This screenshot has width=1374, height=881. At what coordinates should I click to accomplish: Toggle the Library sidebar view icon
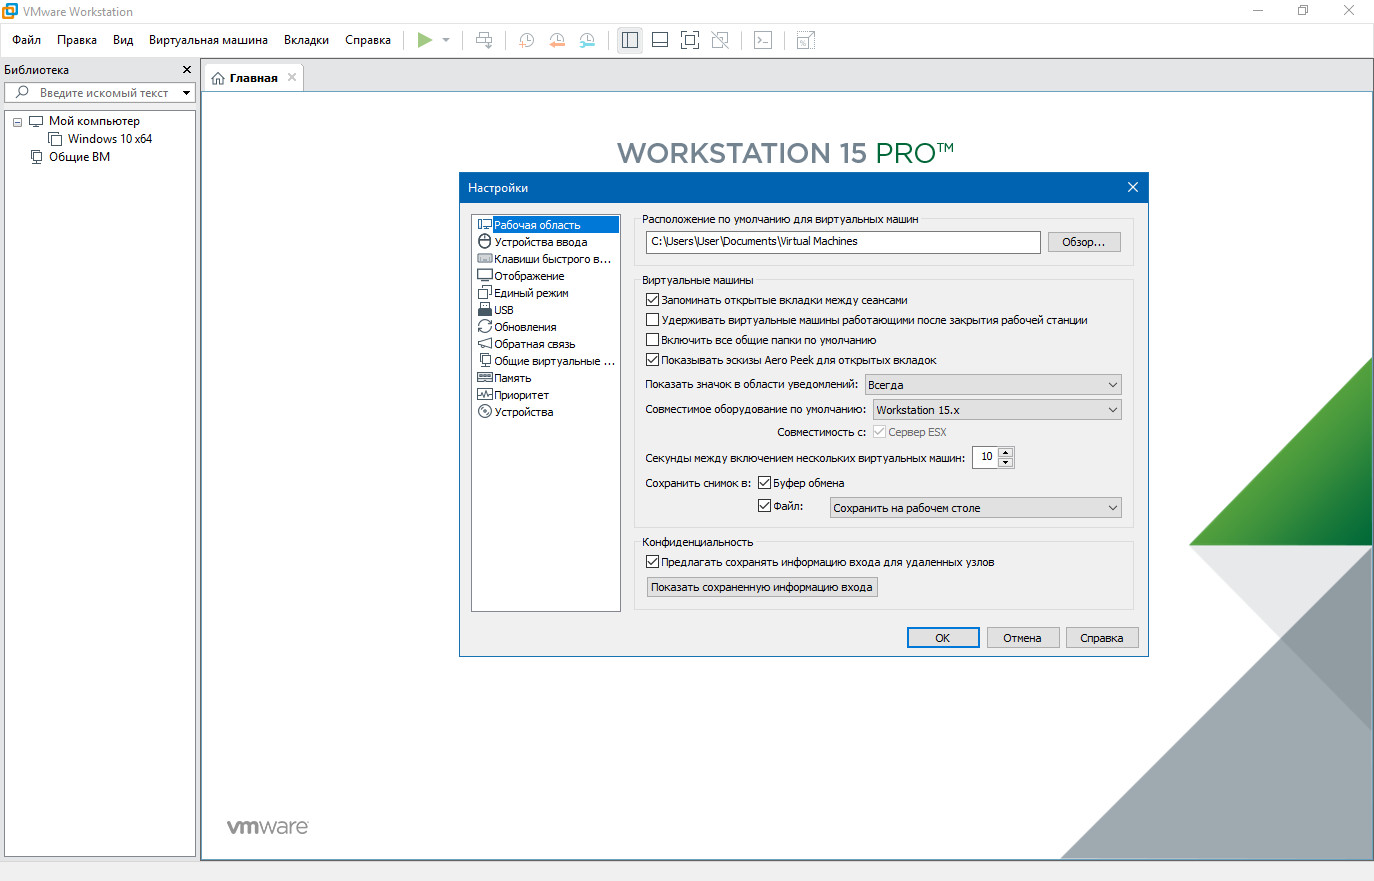tap(630, 40)
